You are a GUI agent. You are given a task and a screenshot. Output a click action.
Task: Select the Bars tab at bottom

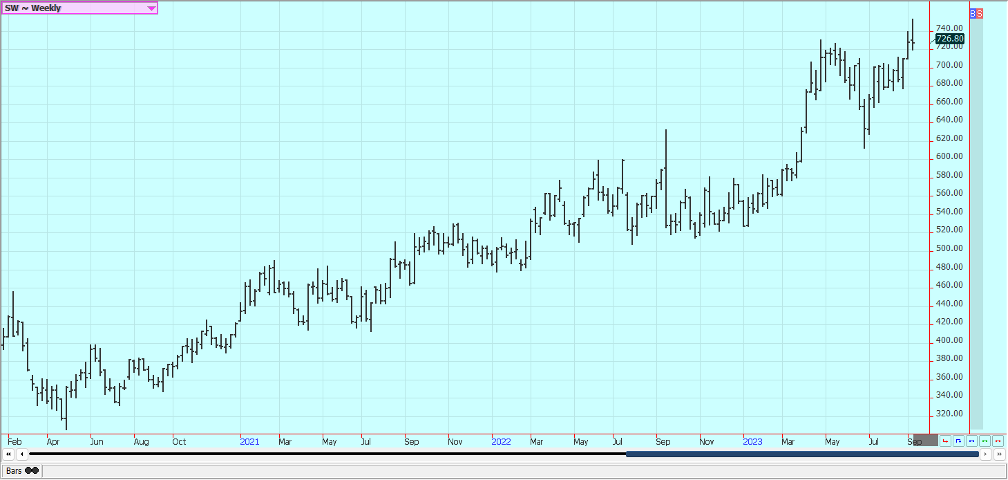20,470
